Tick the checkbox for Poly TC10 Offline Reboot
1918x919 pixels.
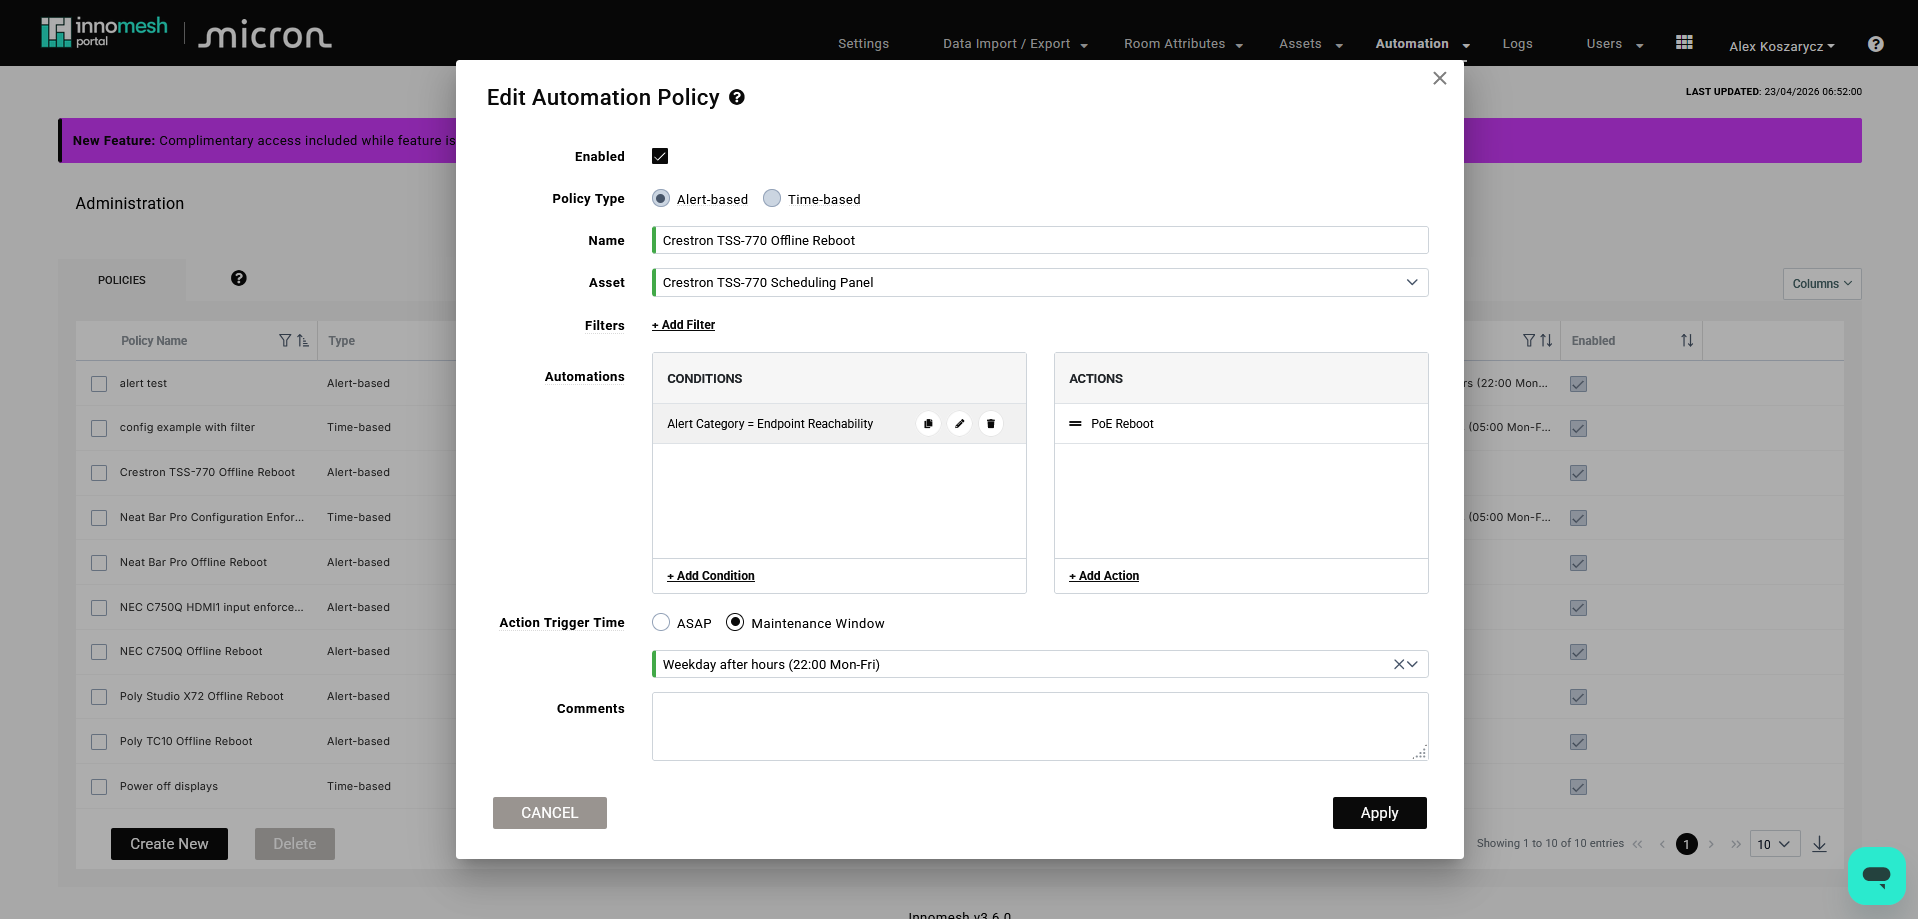coord(99,742)
